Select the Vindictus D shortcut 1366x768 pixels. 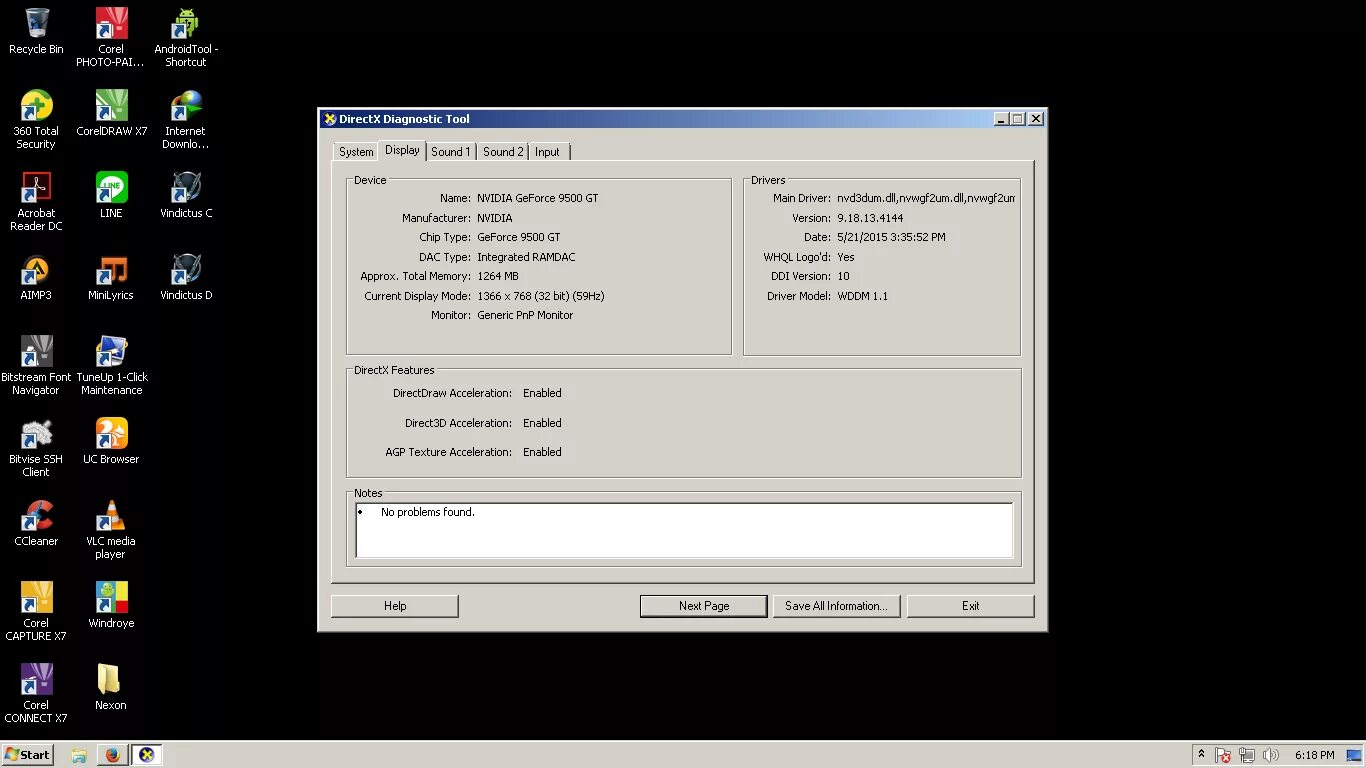coord(186,277)
